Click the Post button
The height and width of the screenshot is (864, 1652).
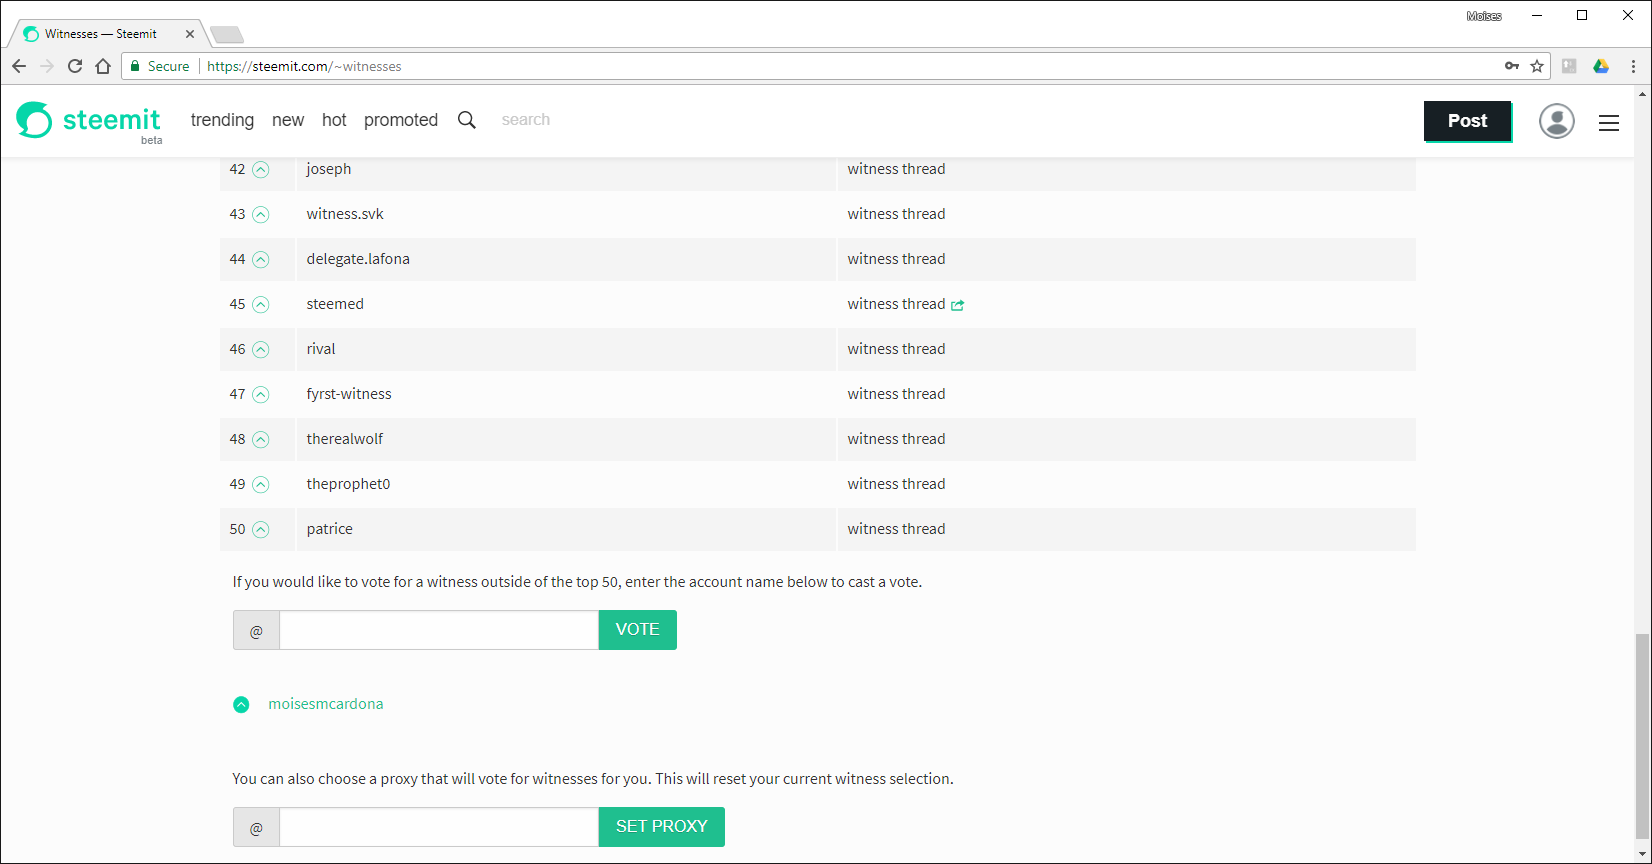point(1467,121)
